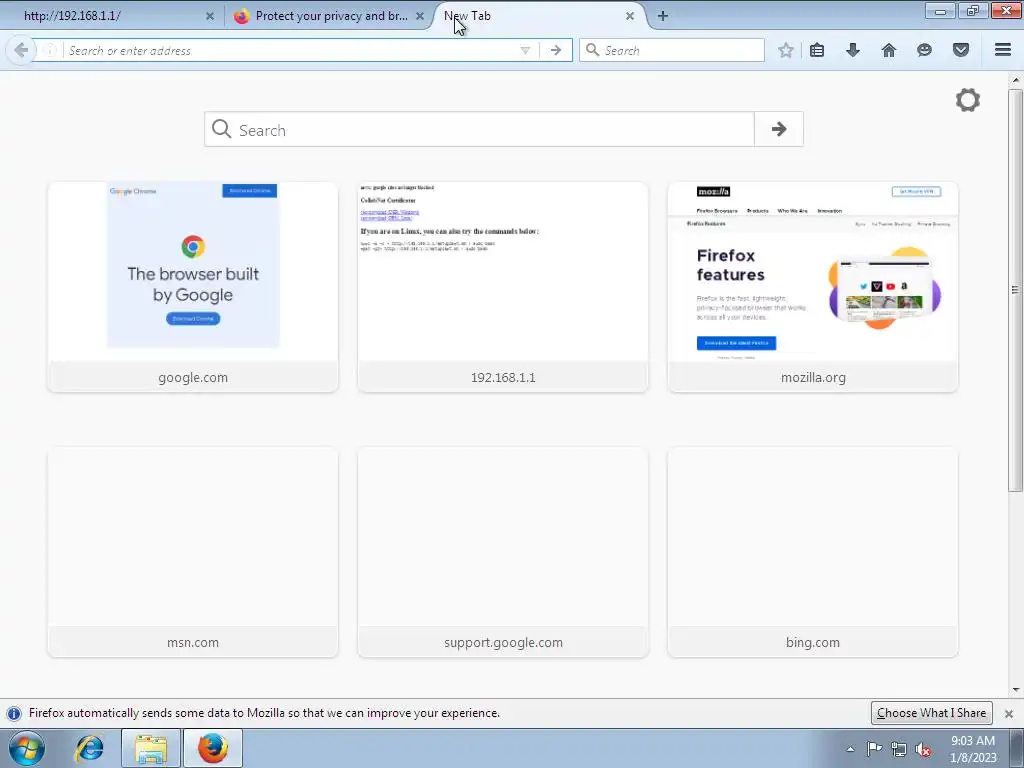Click the site identity info icon

point(50,50)
